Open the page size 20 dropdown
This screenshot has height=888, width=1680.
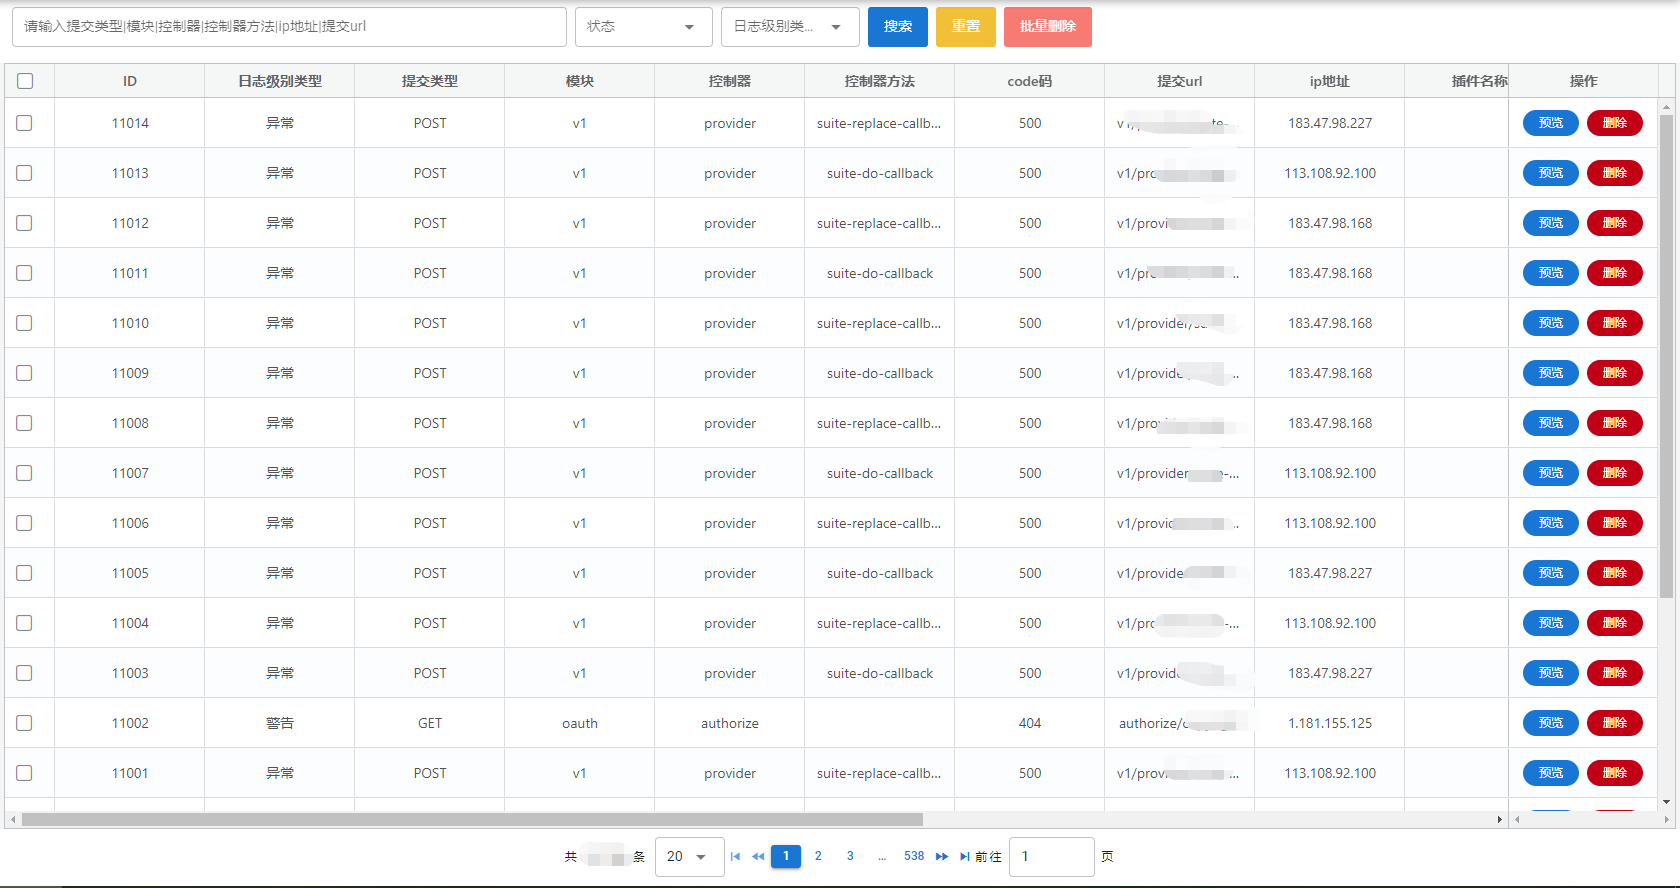689,857
